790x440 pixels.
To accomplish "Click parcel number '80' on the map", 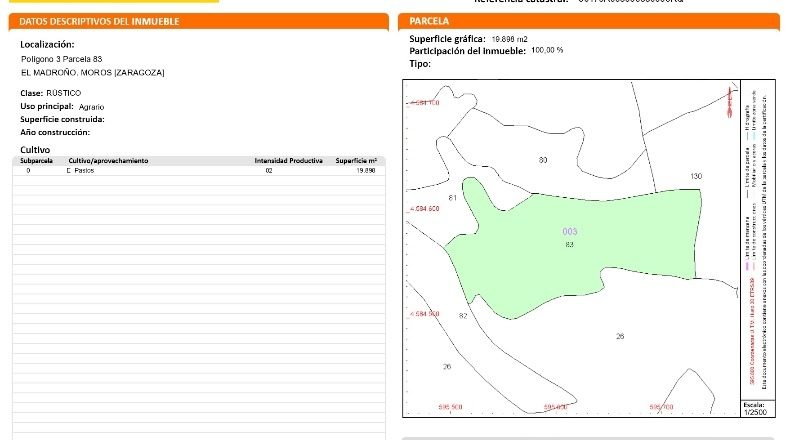I will pyautogui.click(x=543, y=160).
